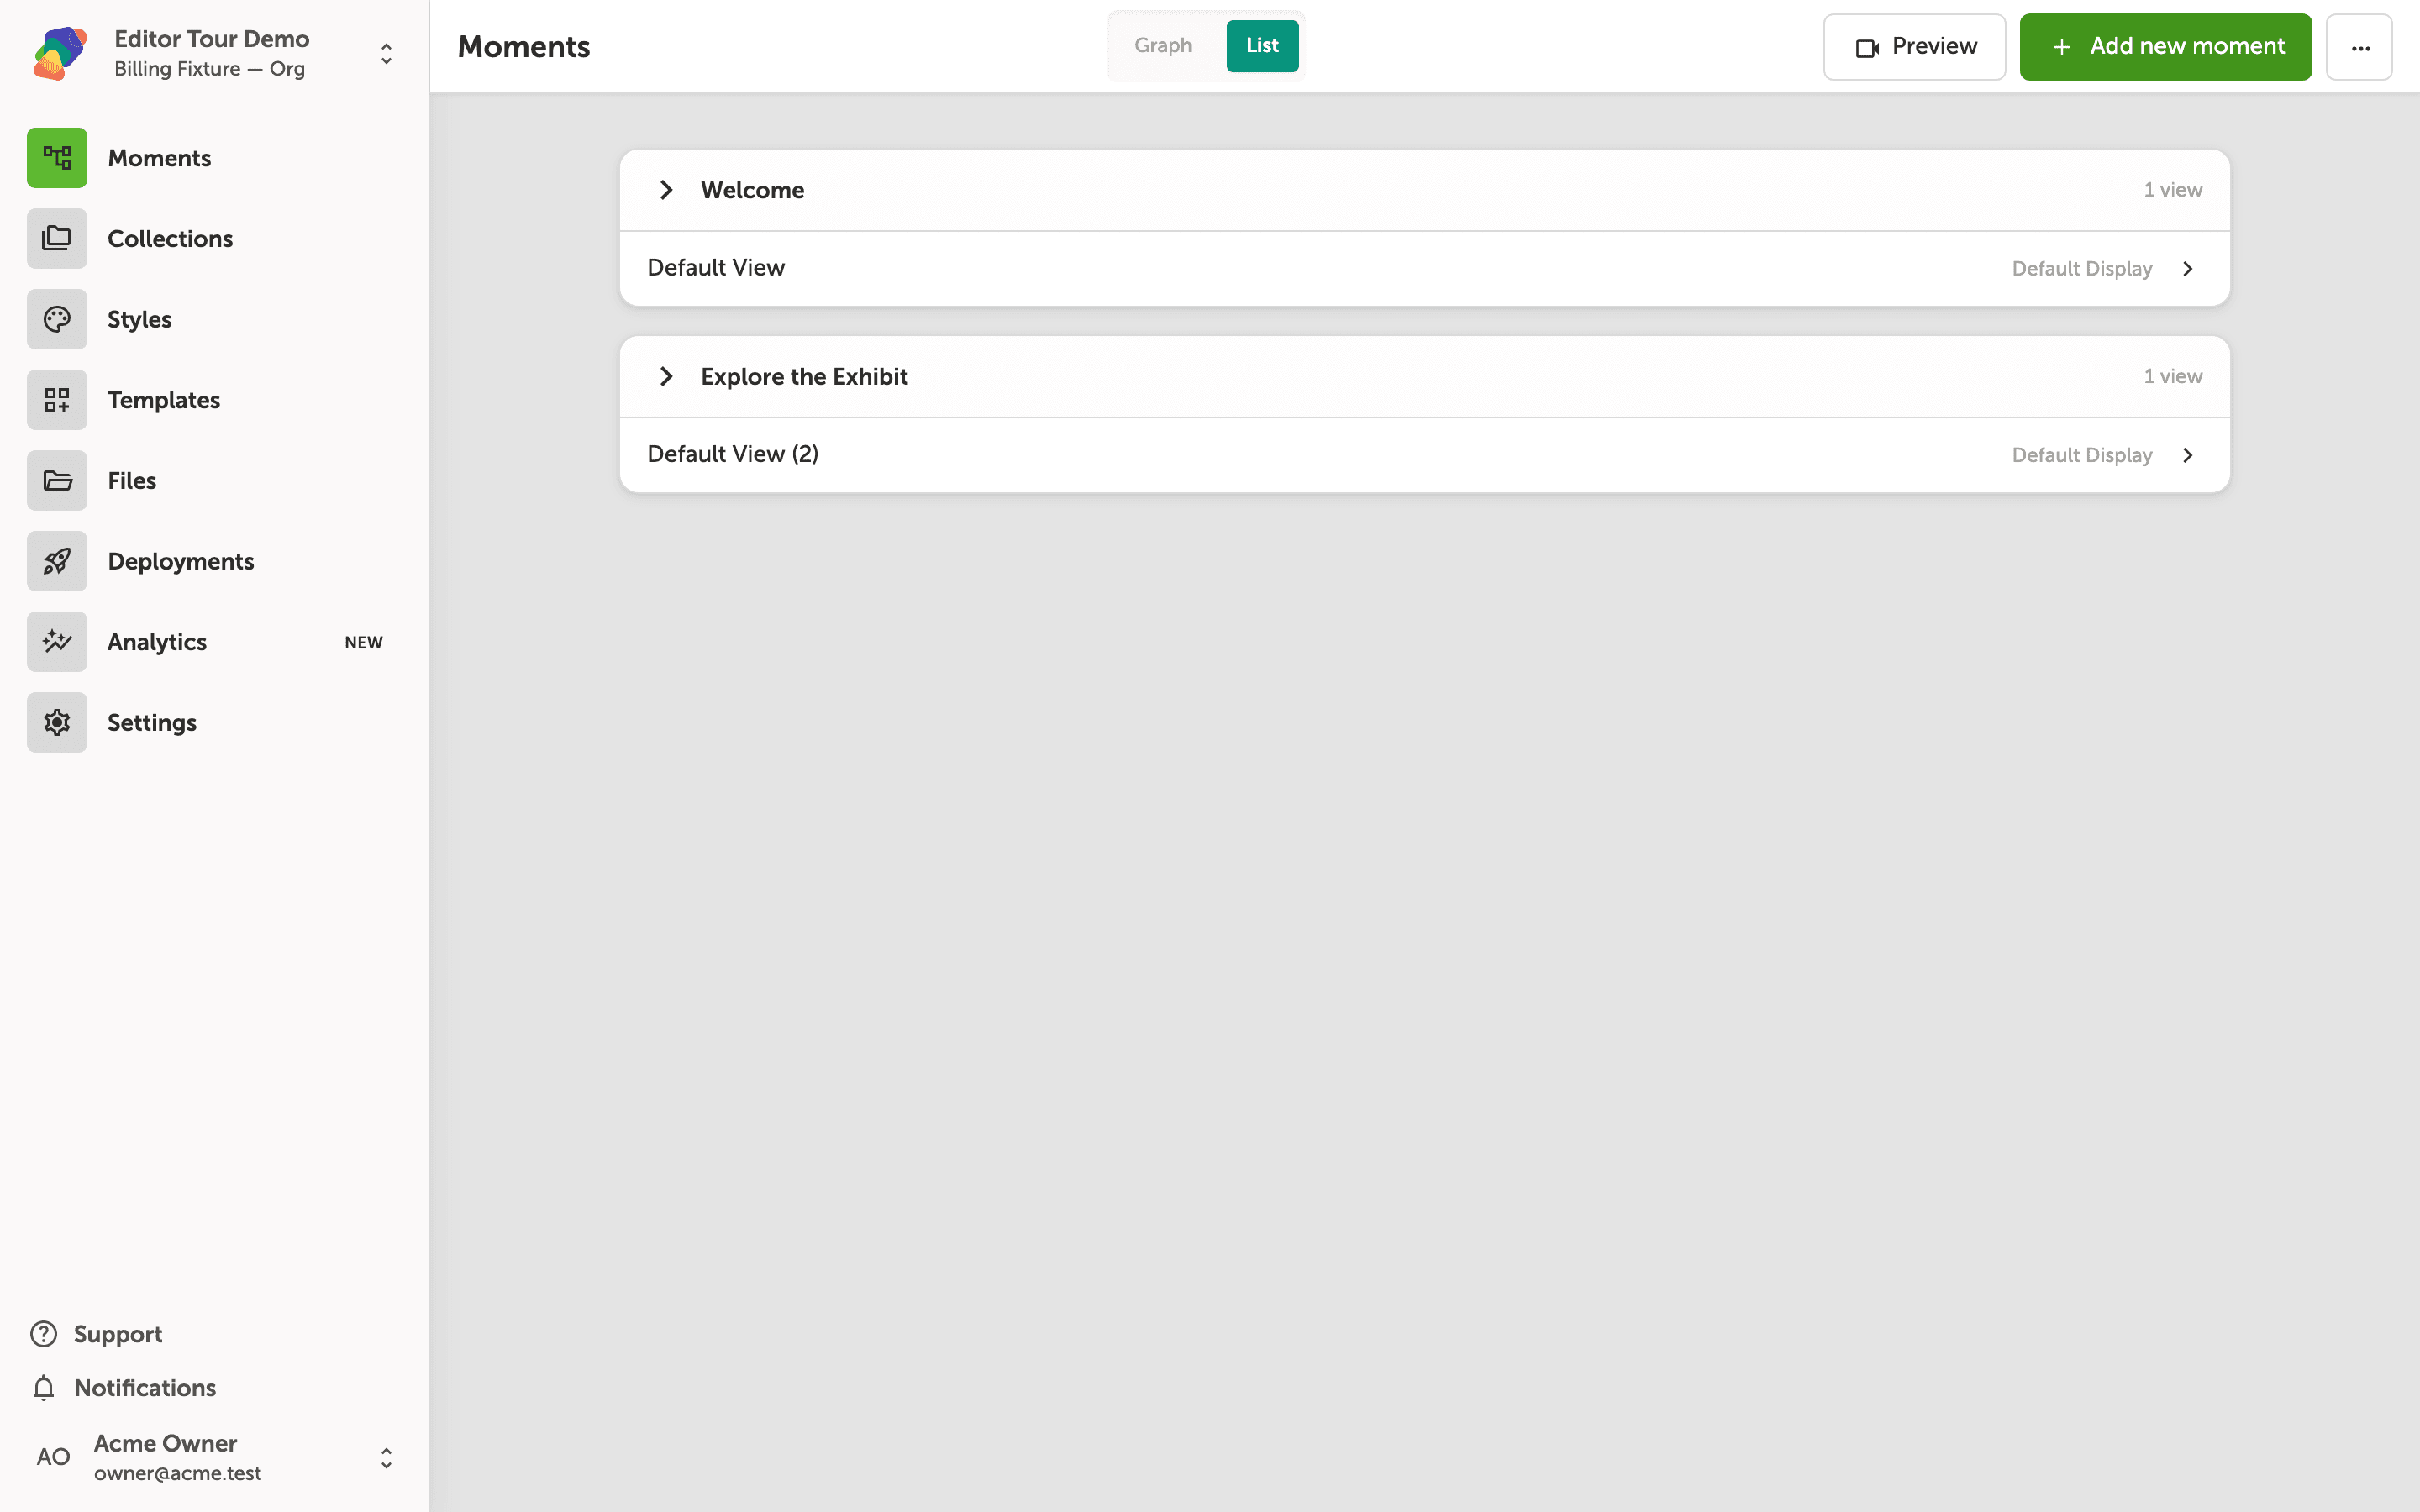2420x1512 pixels.
Task: Click the Explore the Exhibit title
Action: [x=804, y=376]
